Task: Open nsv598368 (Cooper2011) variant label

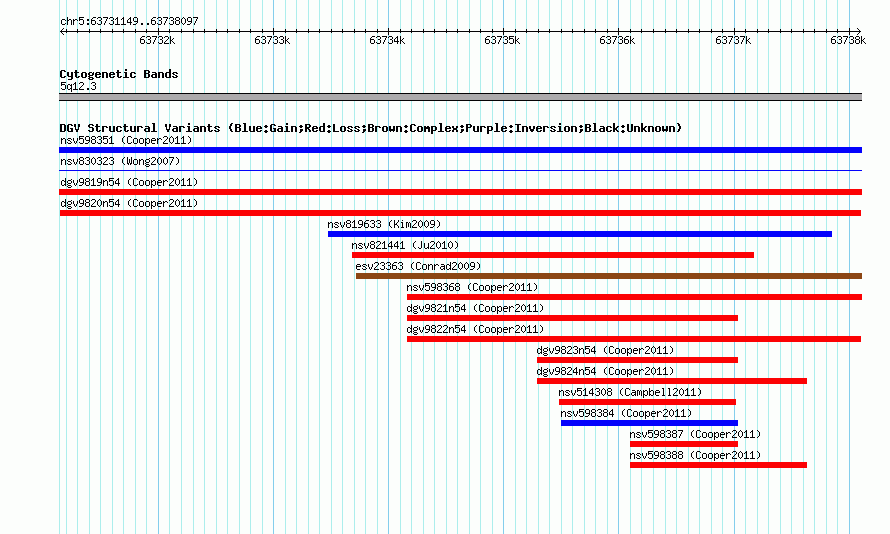Action: pos(472,287)
